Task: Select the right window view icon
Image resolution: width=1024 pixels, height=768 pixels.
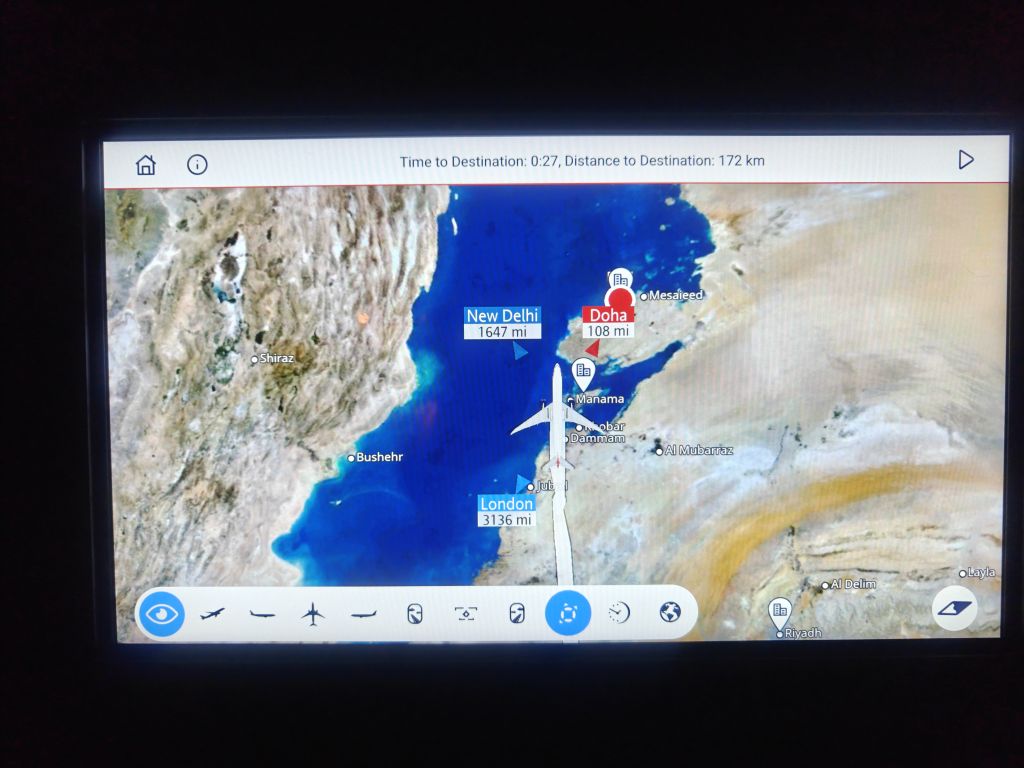Action: (x=516, y=613)
